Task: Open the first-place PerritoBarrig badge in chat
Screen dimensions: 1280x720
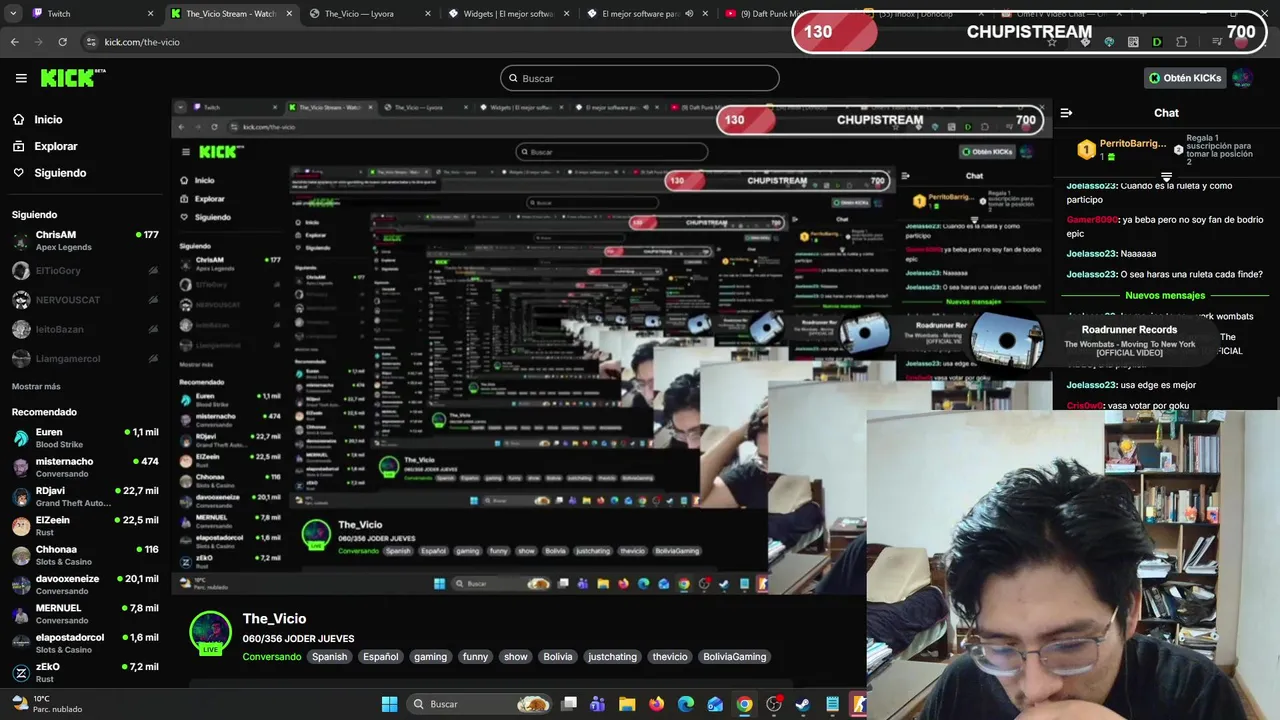Action: coord(1086,150)
